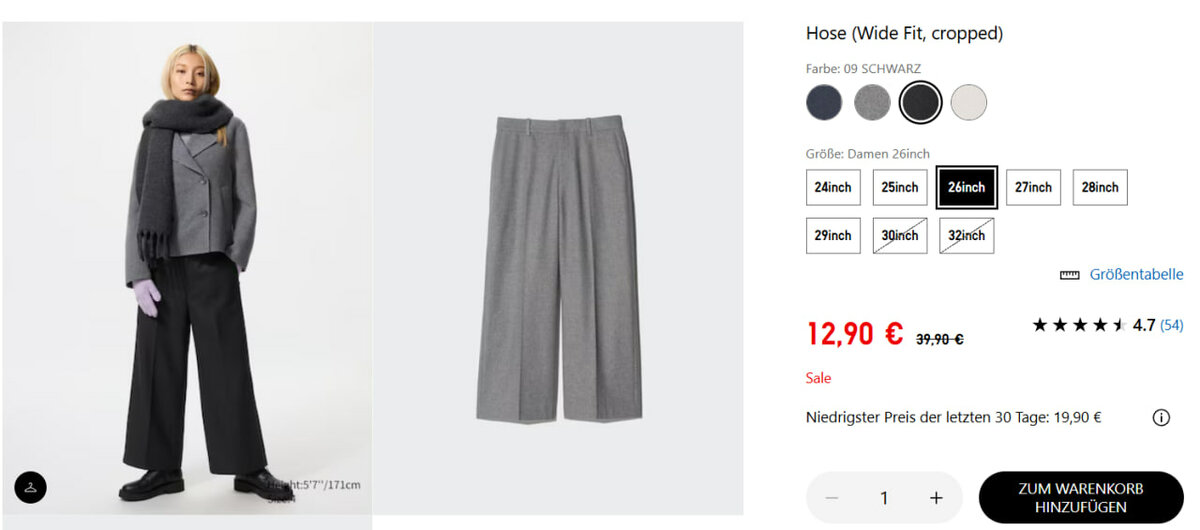The width and height of the screenshot is (1200, 530).
Task: Click Zum Warenkorb hinzufügen button
Action: point(1081,498)
